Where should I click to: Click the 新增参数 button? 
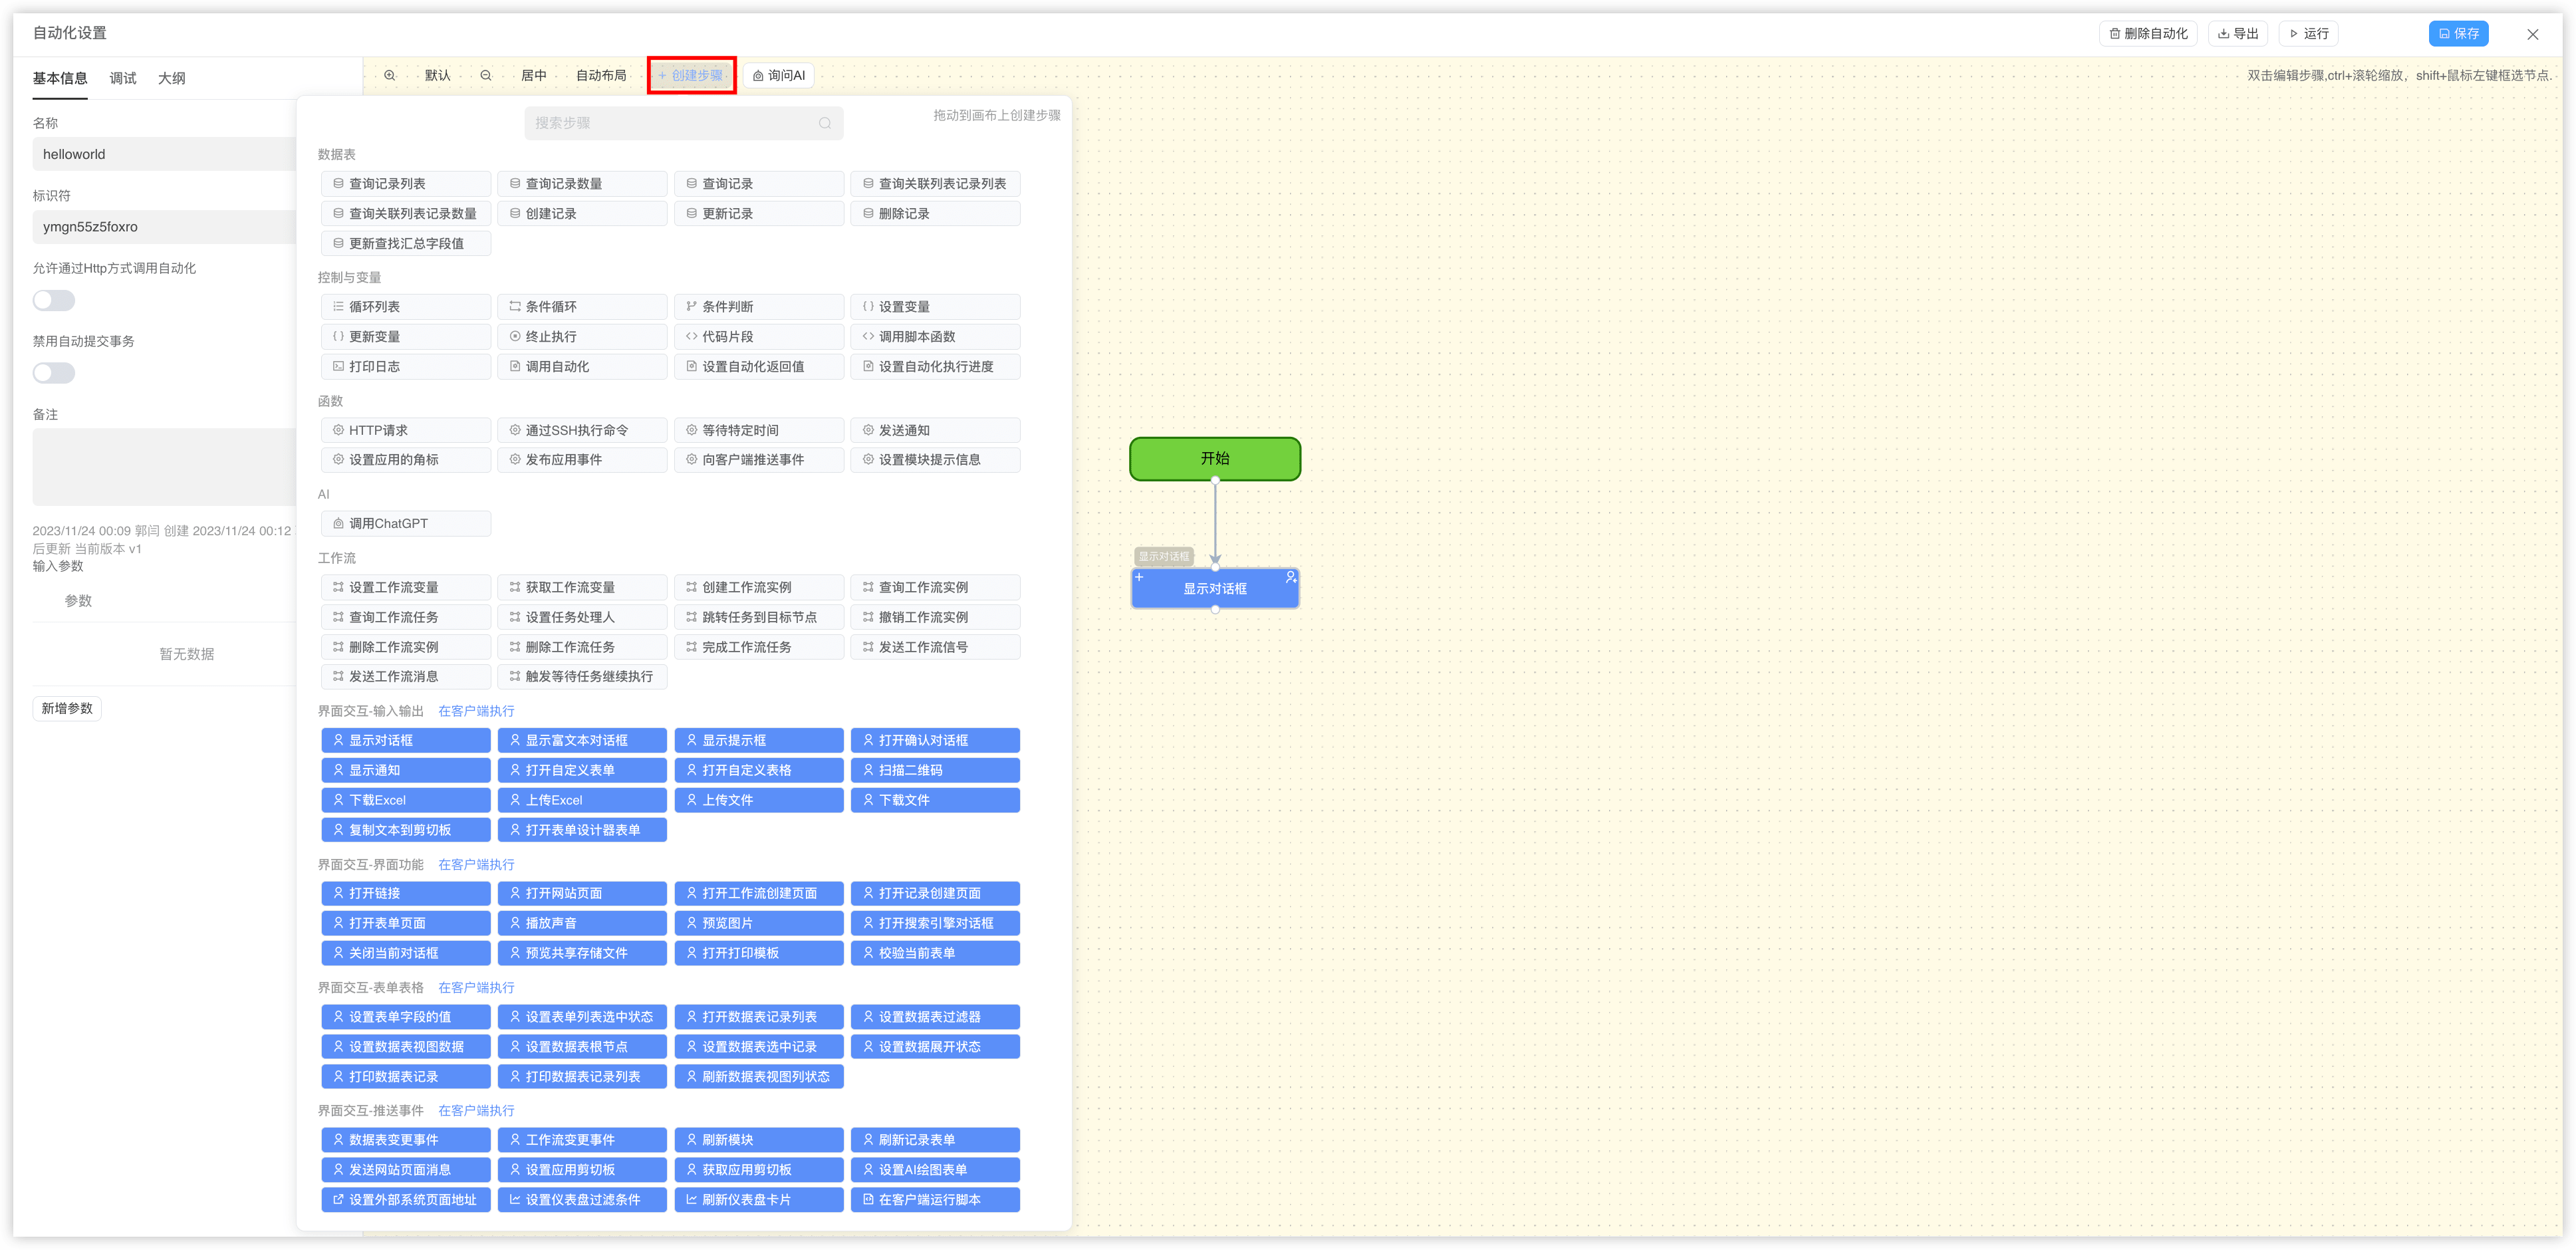(x=67, y=708)
